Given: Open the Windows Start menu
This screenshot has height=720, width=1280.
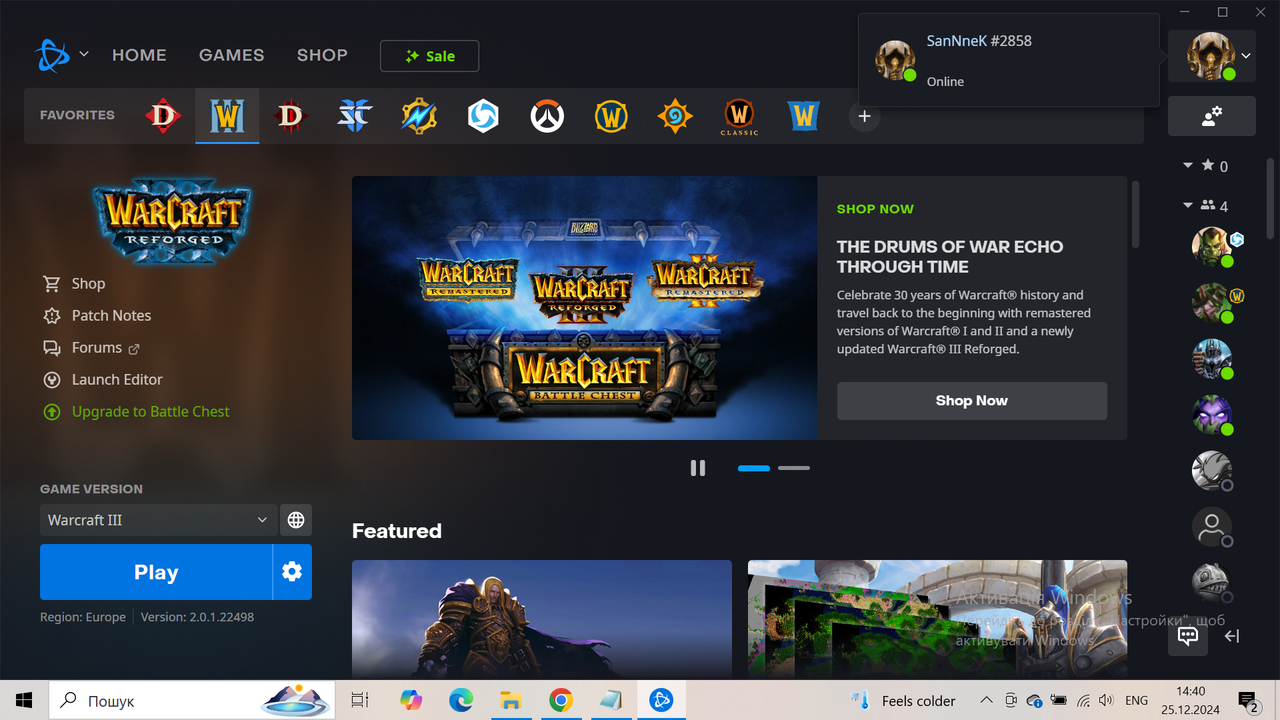Looking at the screenshot, I should coord(24,700).
